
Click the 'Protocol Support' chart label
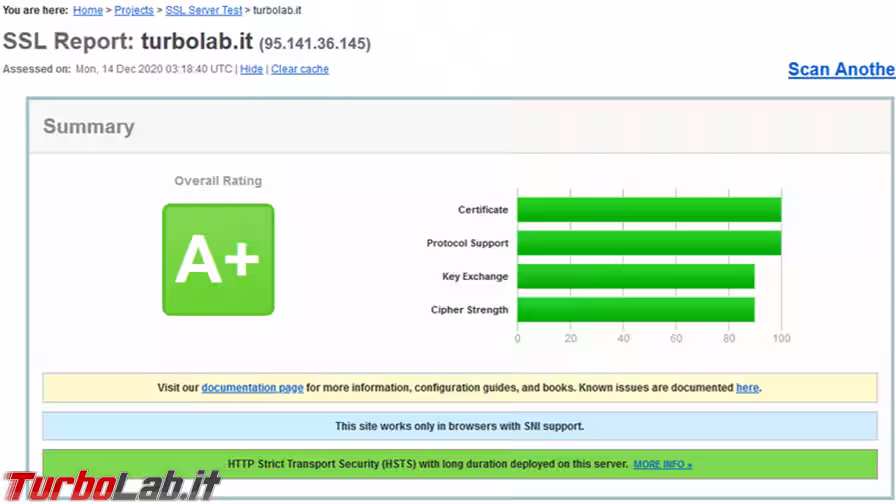(467, 243)
